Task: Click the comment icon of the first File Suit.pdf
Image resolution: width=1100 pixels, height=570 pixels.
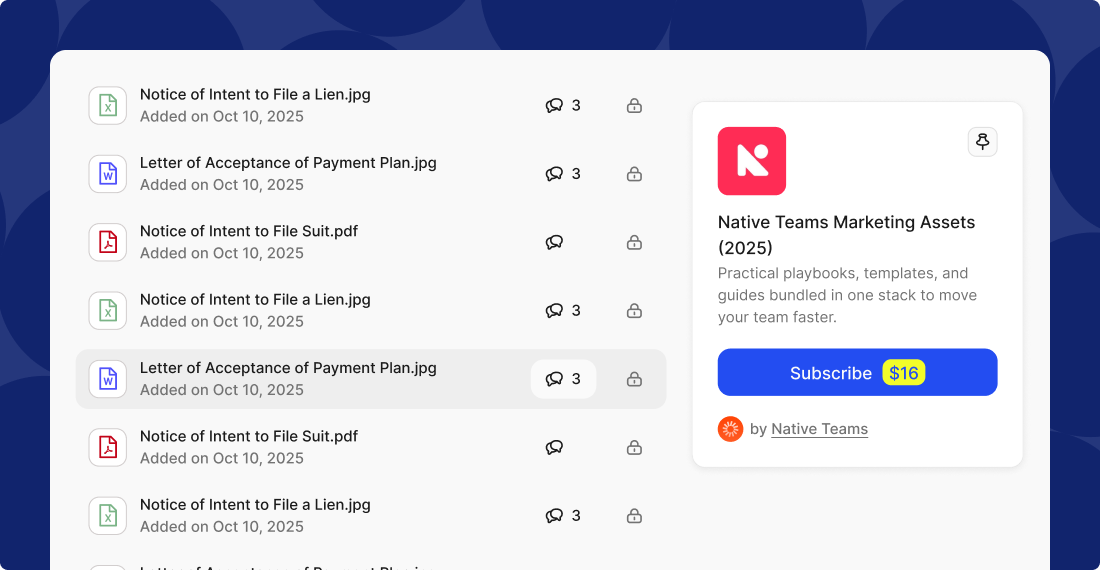Action: pos(554,242)
